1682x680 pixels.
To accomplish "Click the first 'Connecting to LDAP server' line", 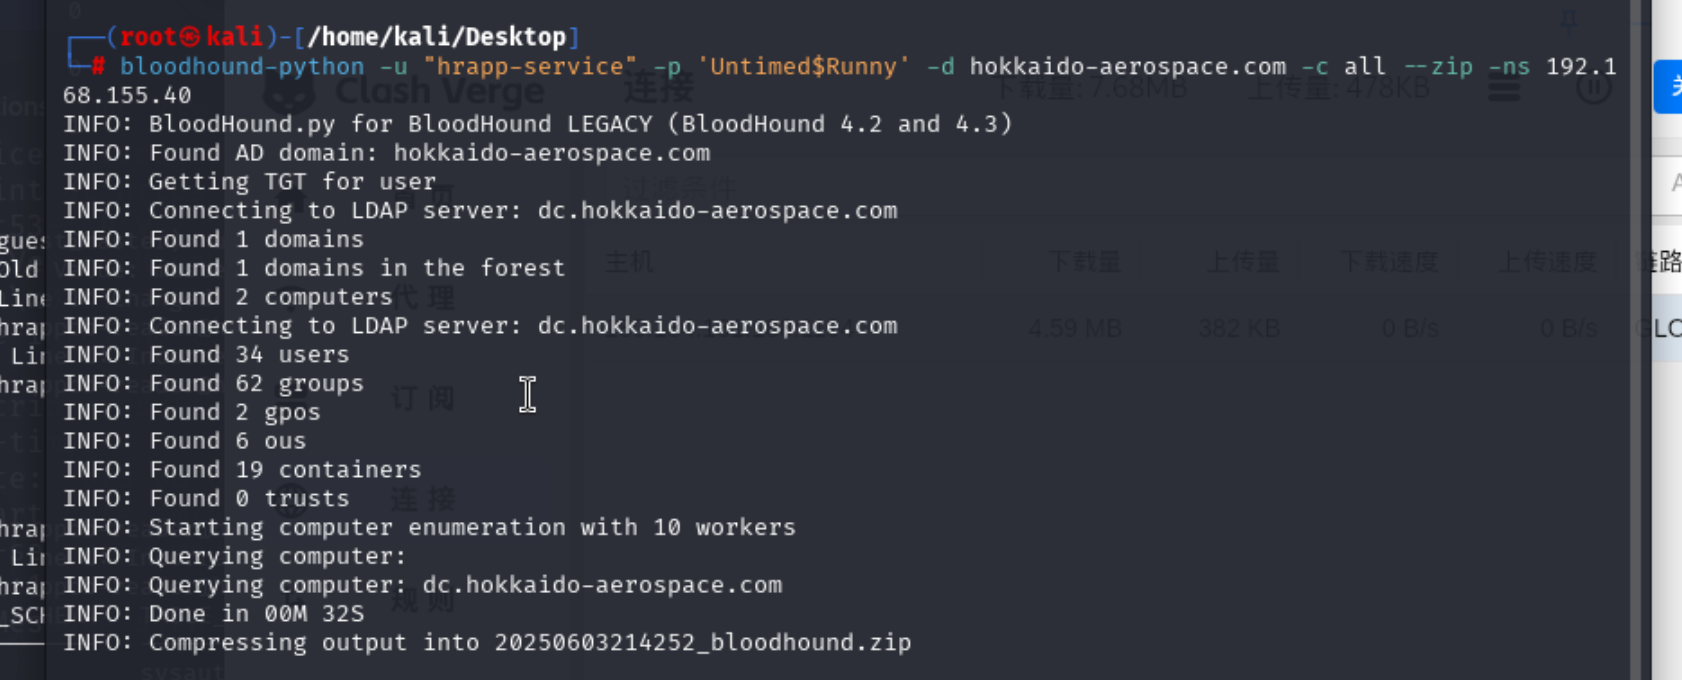I will click(480, 211).
